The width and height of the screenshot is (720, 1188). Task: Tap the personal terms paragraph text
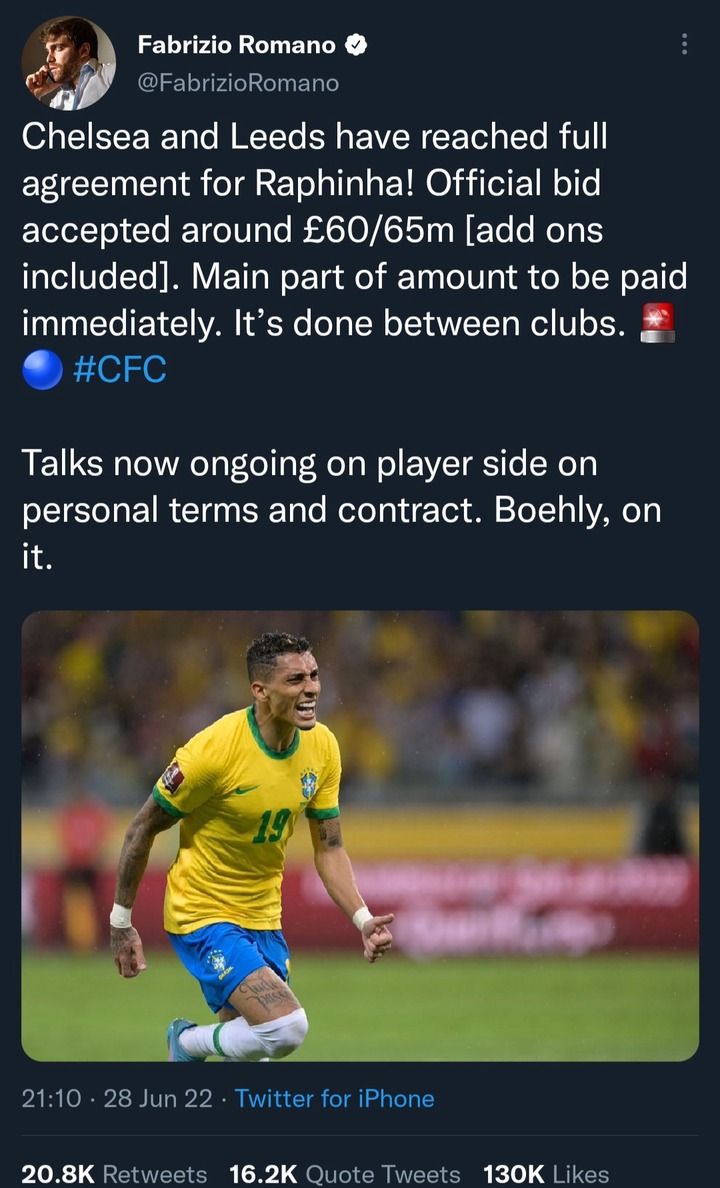click(341, 510)
